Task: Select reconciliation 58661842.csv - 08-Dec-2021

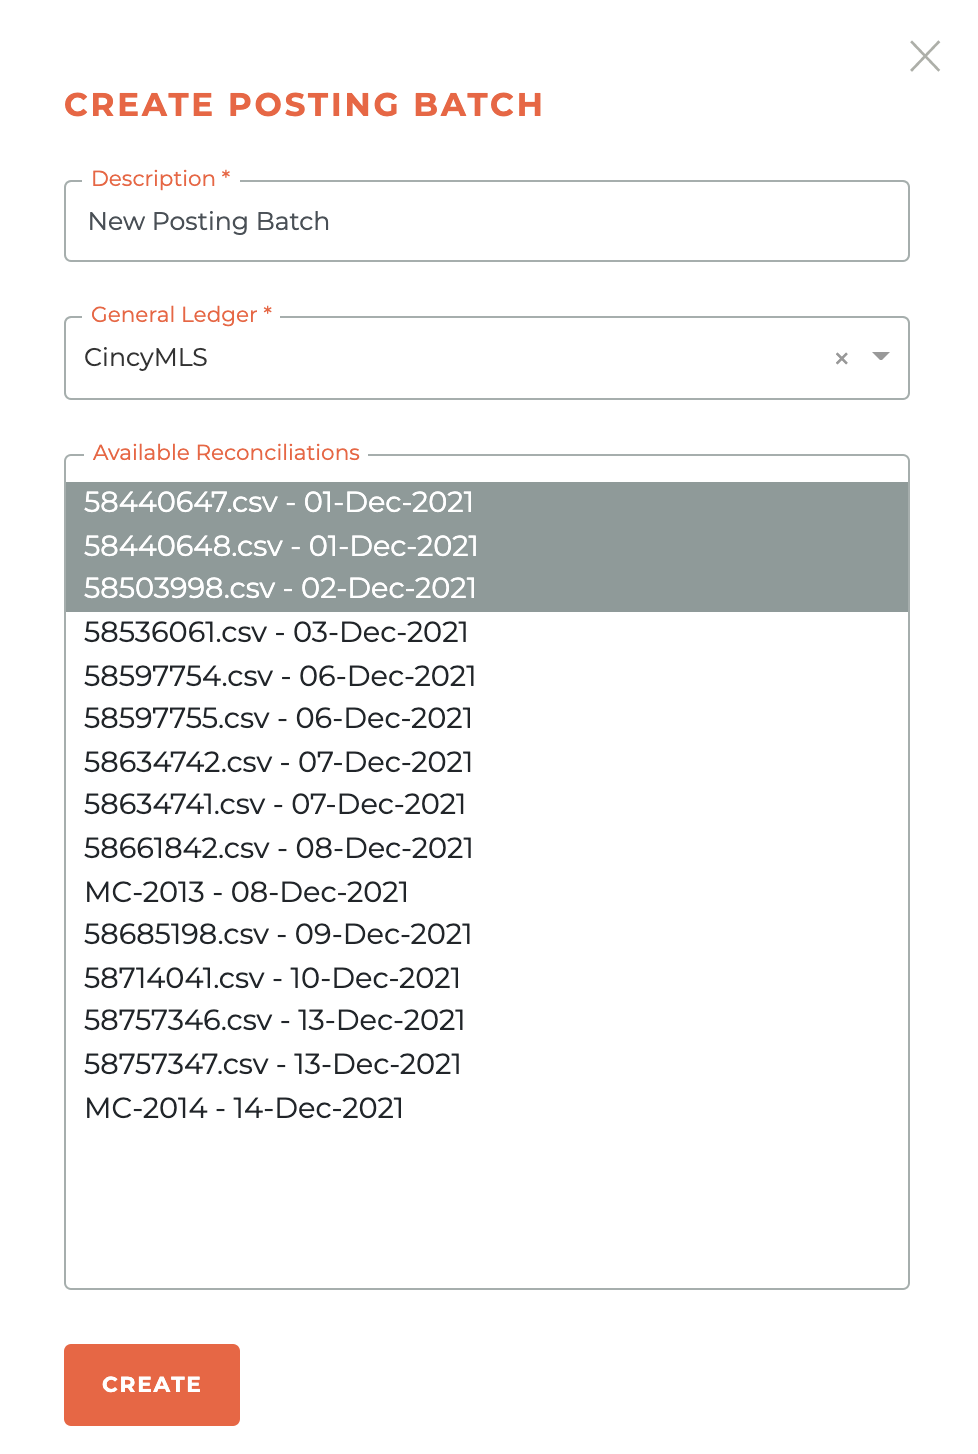Action: 278,847
